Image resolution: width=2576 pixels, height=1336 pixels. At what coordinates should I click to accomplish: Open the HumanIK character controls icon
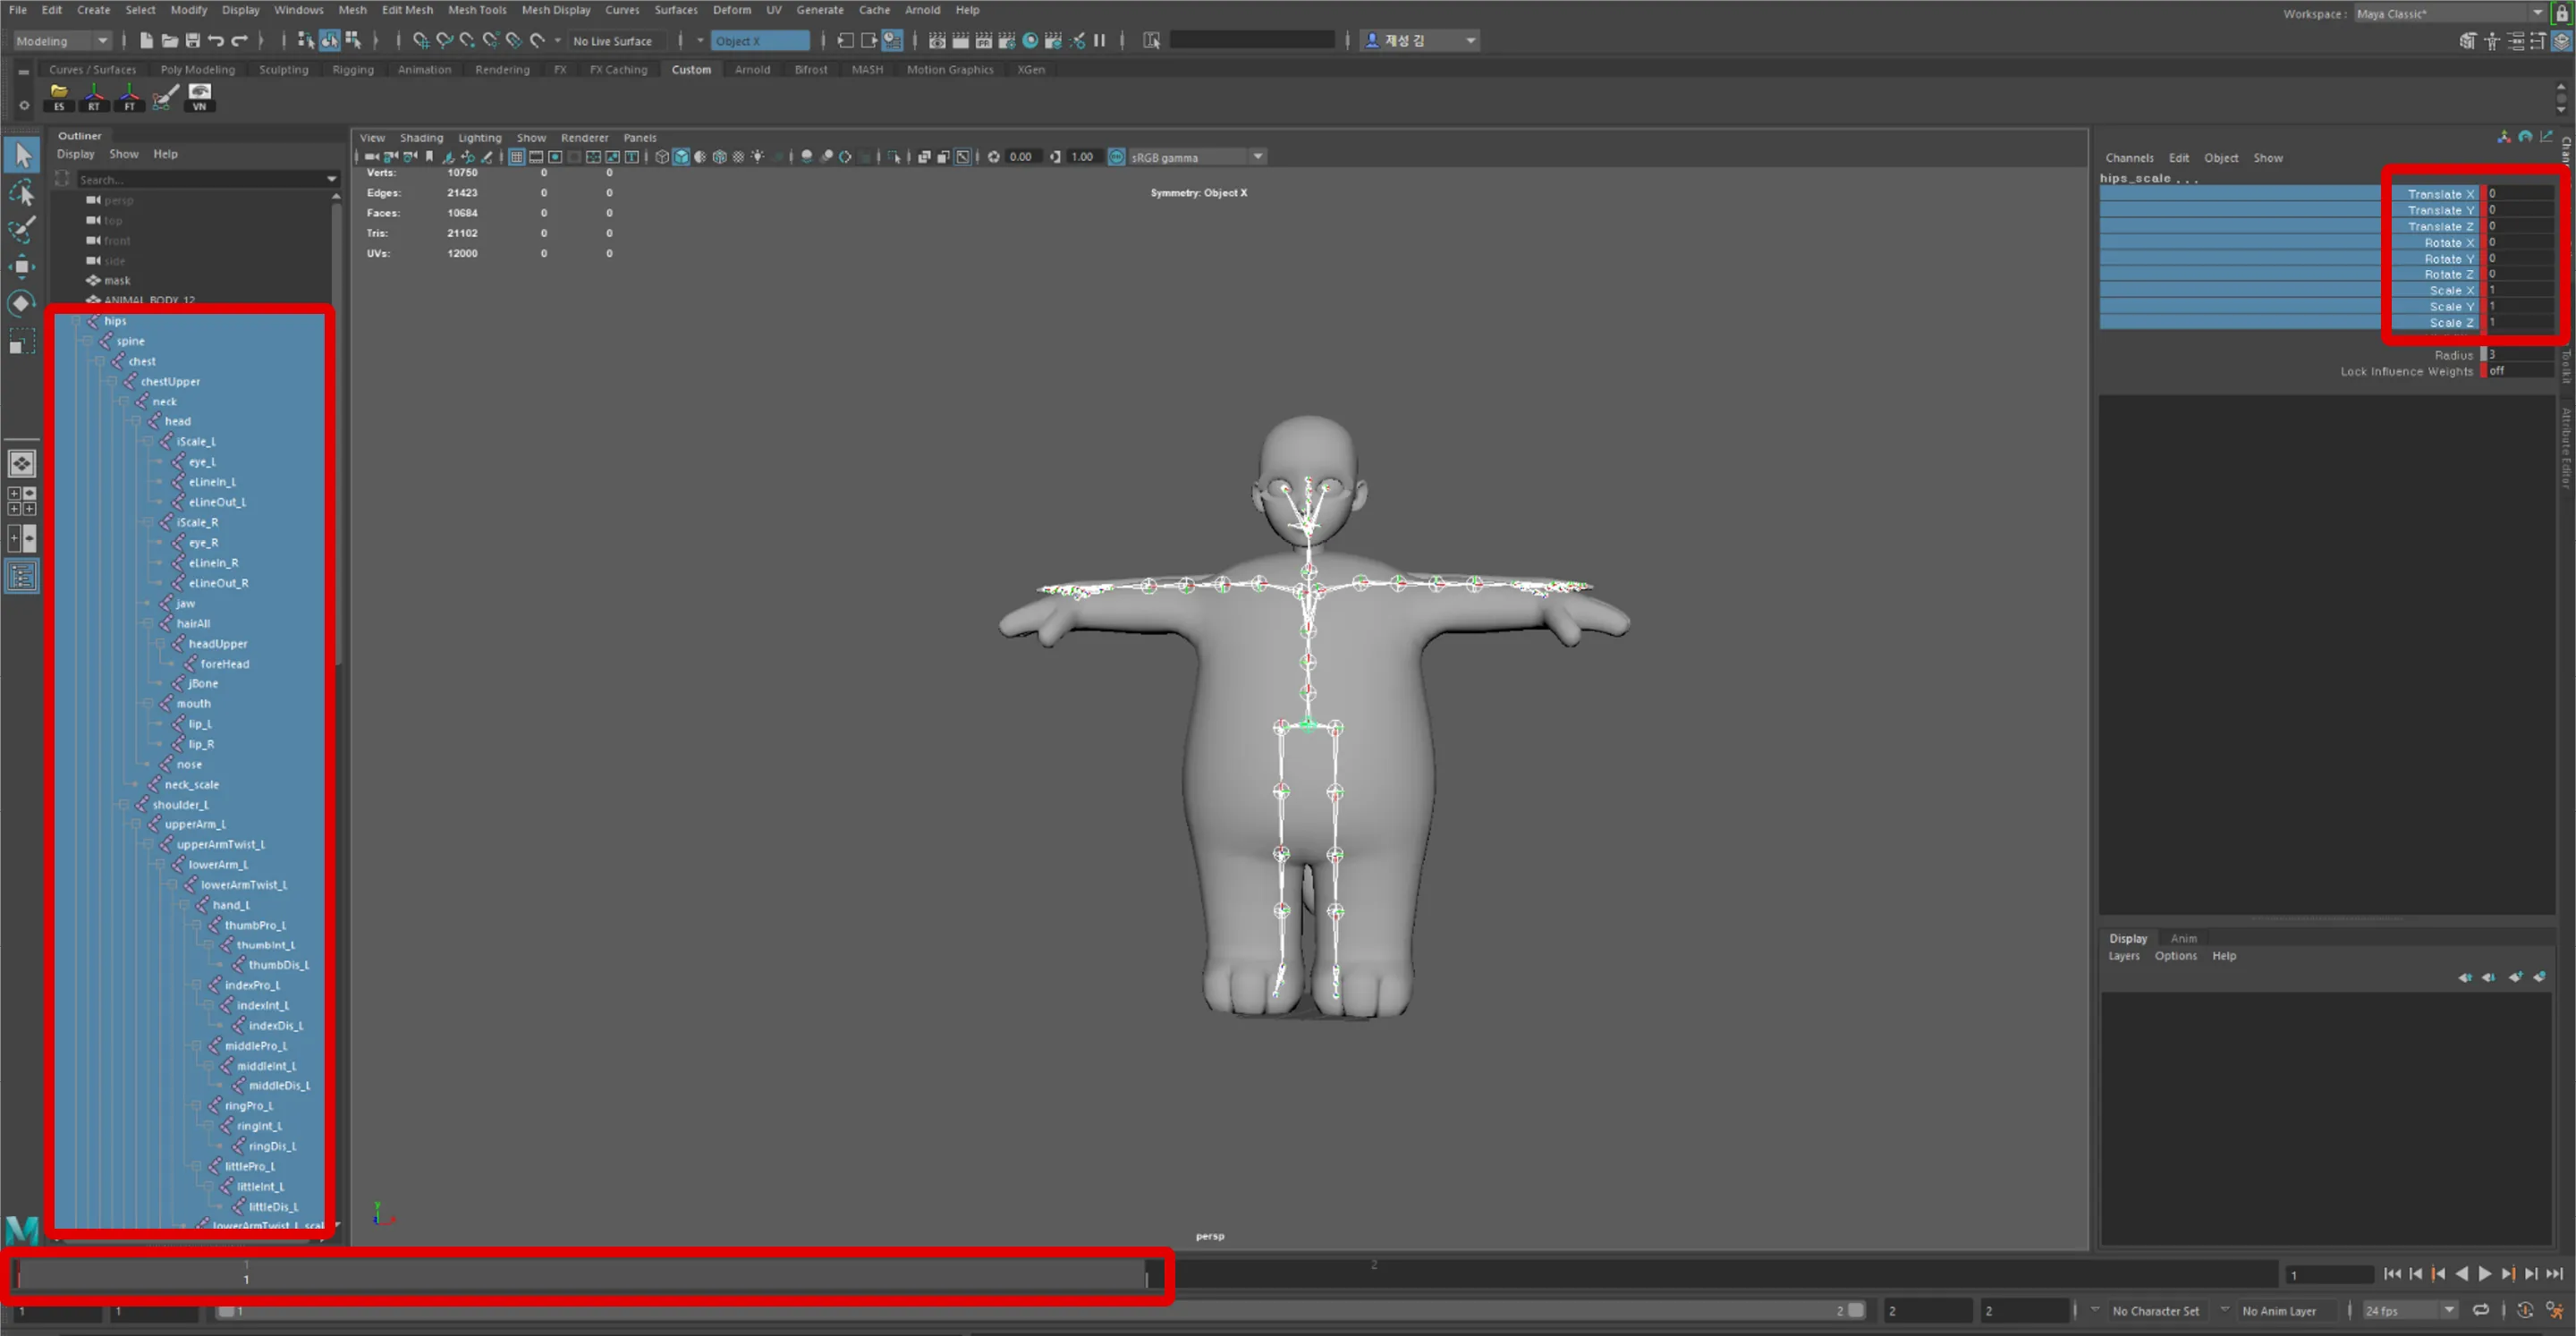(2491, 41)
